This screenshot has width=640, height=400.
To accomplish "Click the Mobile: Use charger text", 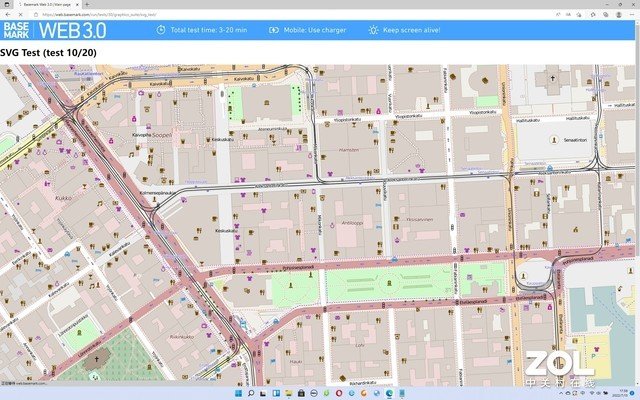I will point(315,30).
